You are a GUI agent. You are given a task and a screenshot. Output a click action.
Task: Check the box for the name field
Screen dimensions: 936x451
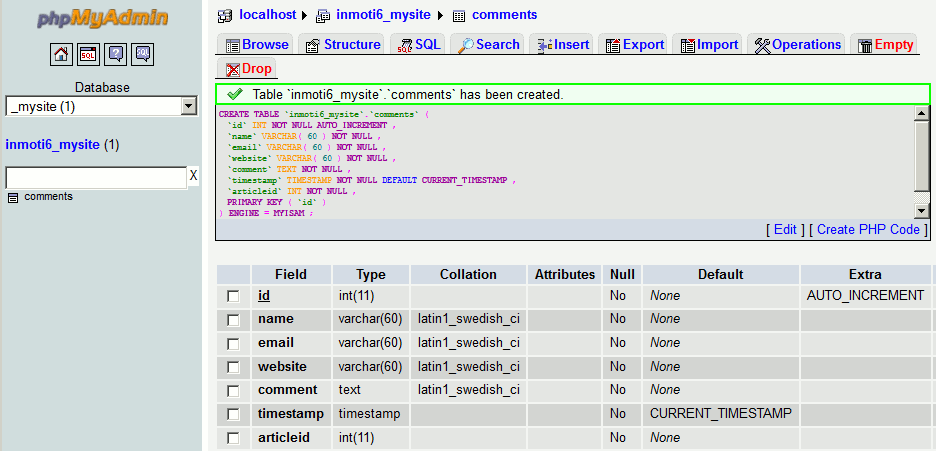point(233,320)
